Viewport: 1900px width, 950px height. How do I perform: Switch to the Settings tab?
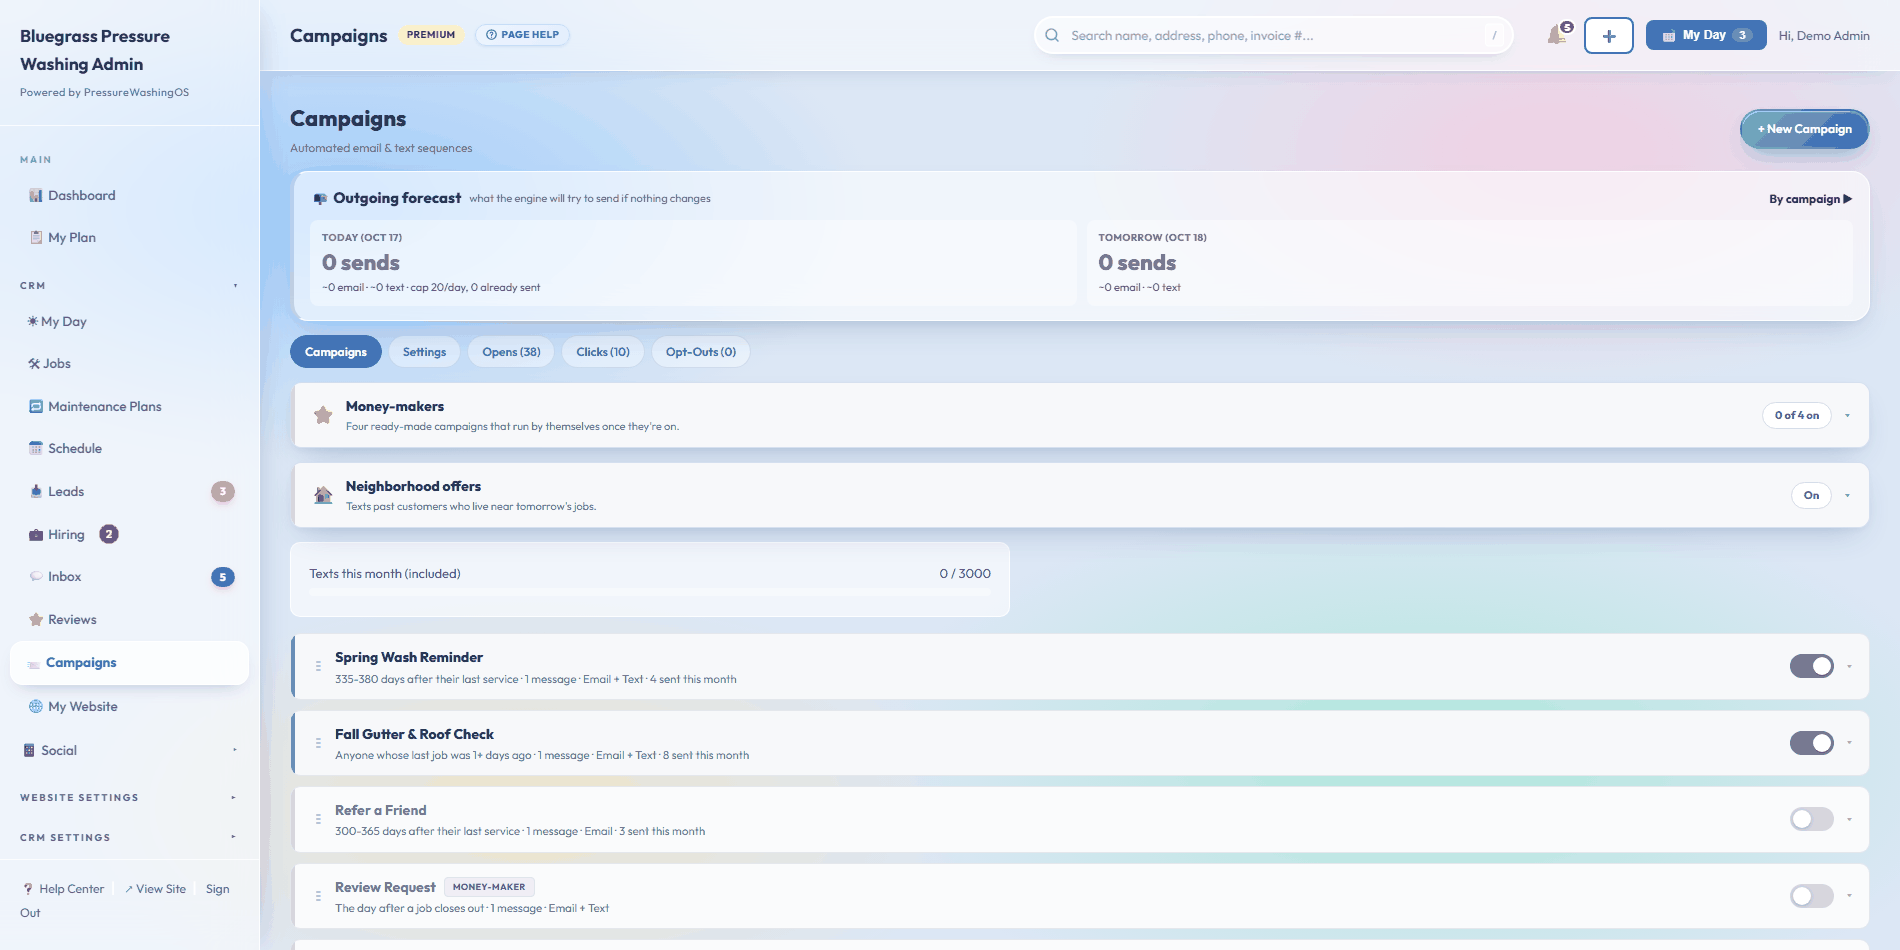pyautogui.click(x=424, y=352)
